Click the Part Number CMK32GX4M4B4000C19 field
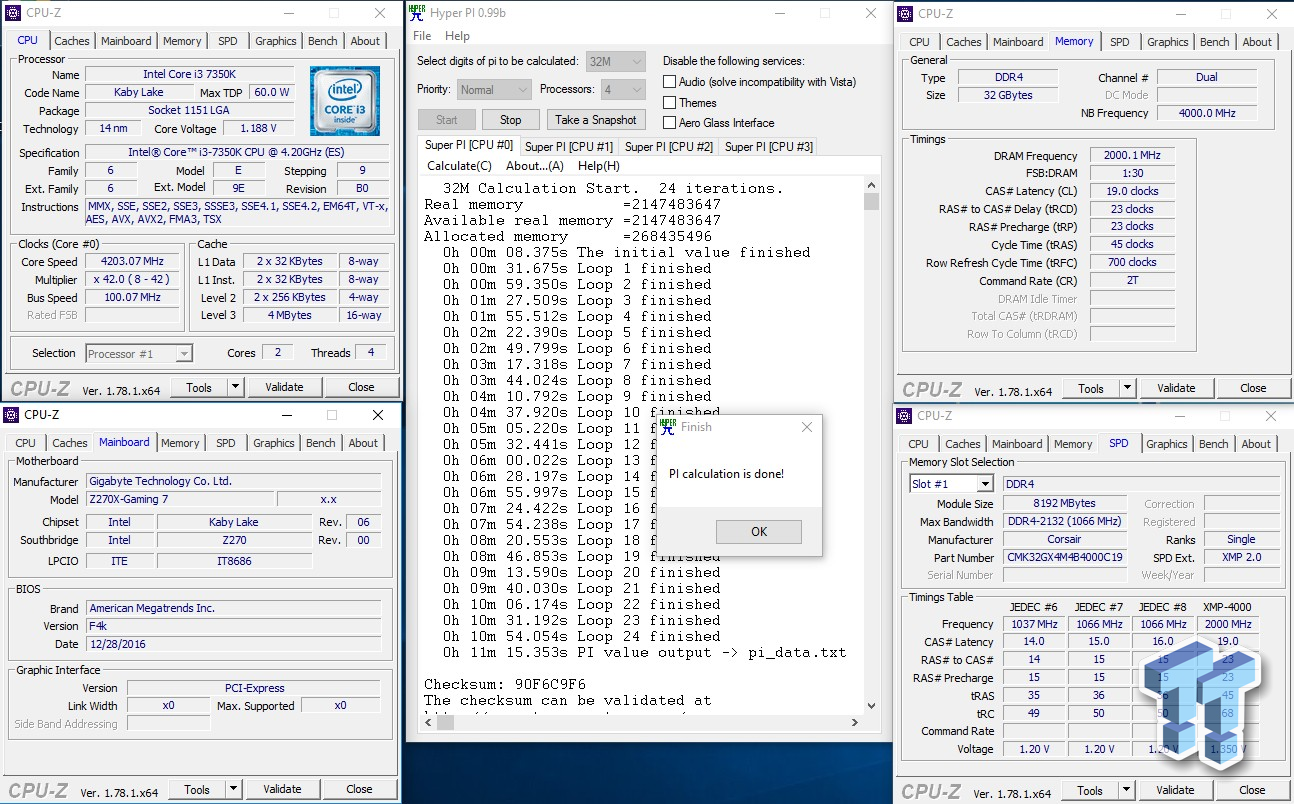Viewport: 1294px width, 804px height. [x=1064, y=557]
